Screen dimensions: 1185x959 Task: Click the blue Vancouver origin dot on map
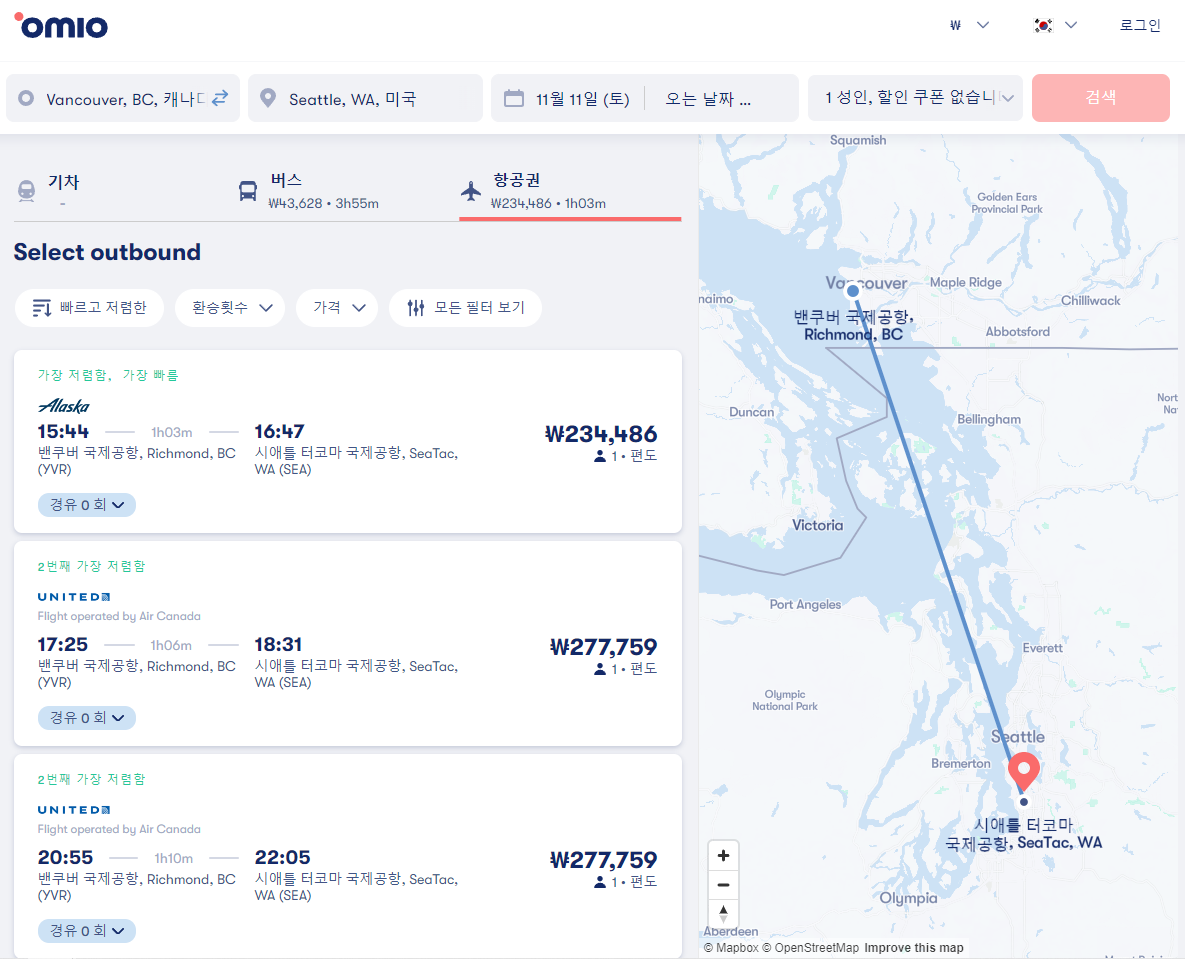tap(852, 291)
